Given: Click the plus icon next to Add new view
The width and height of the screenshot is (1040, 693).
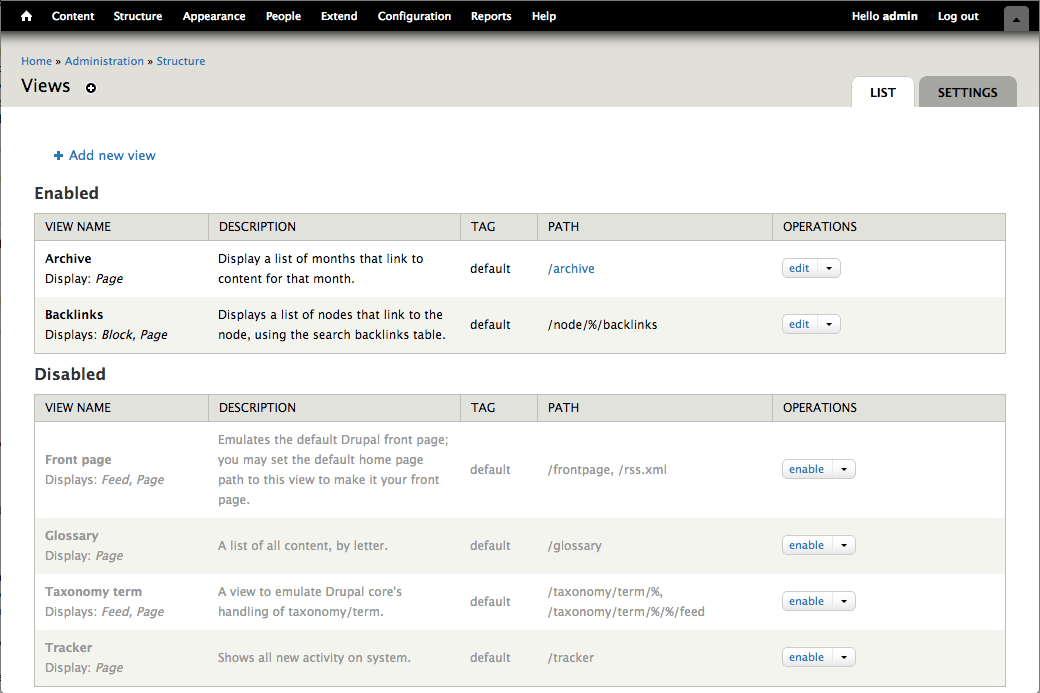Looking at the screenshot, I should [58, 155].
